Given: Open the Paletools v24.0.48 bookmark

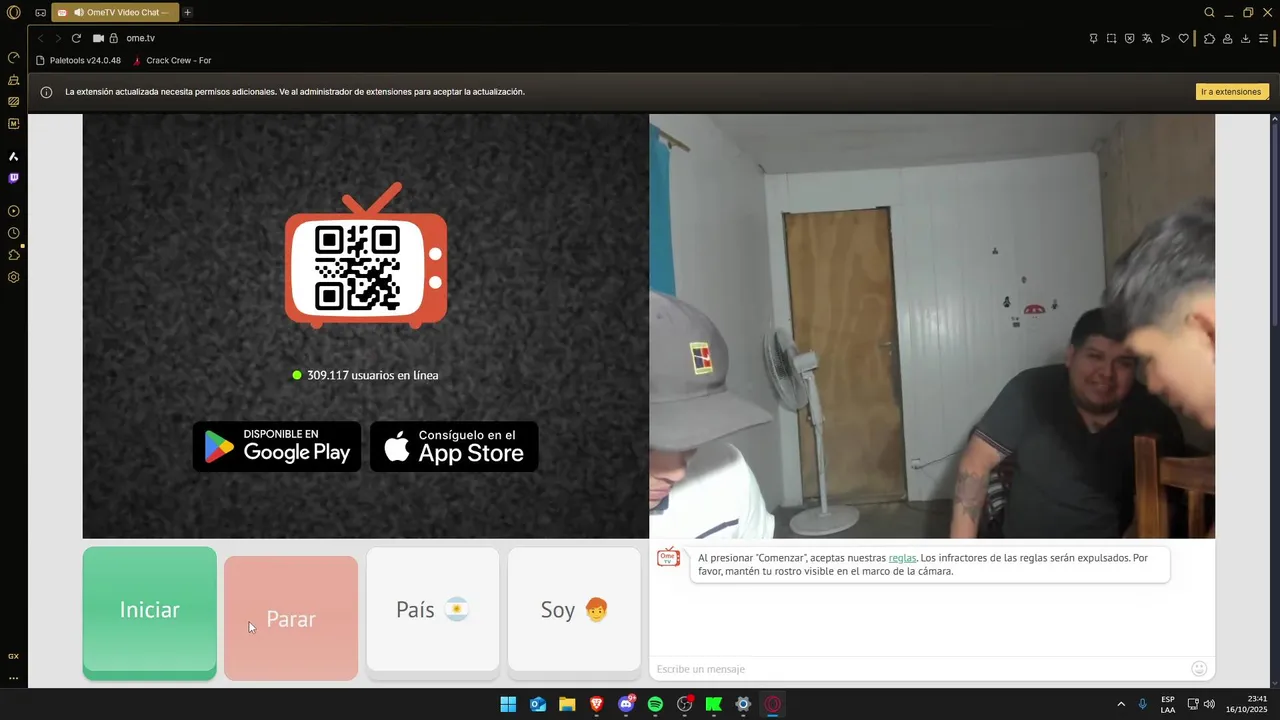Looking at the screenshot, I should [78, 60].
